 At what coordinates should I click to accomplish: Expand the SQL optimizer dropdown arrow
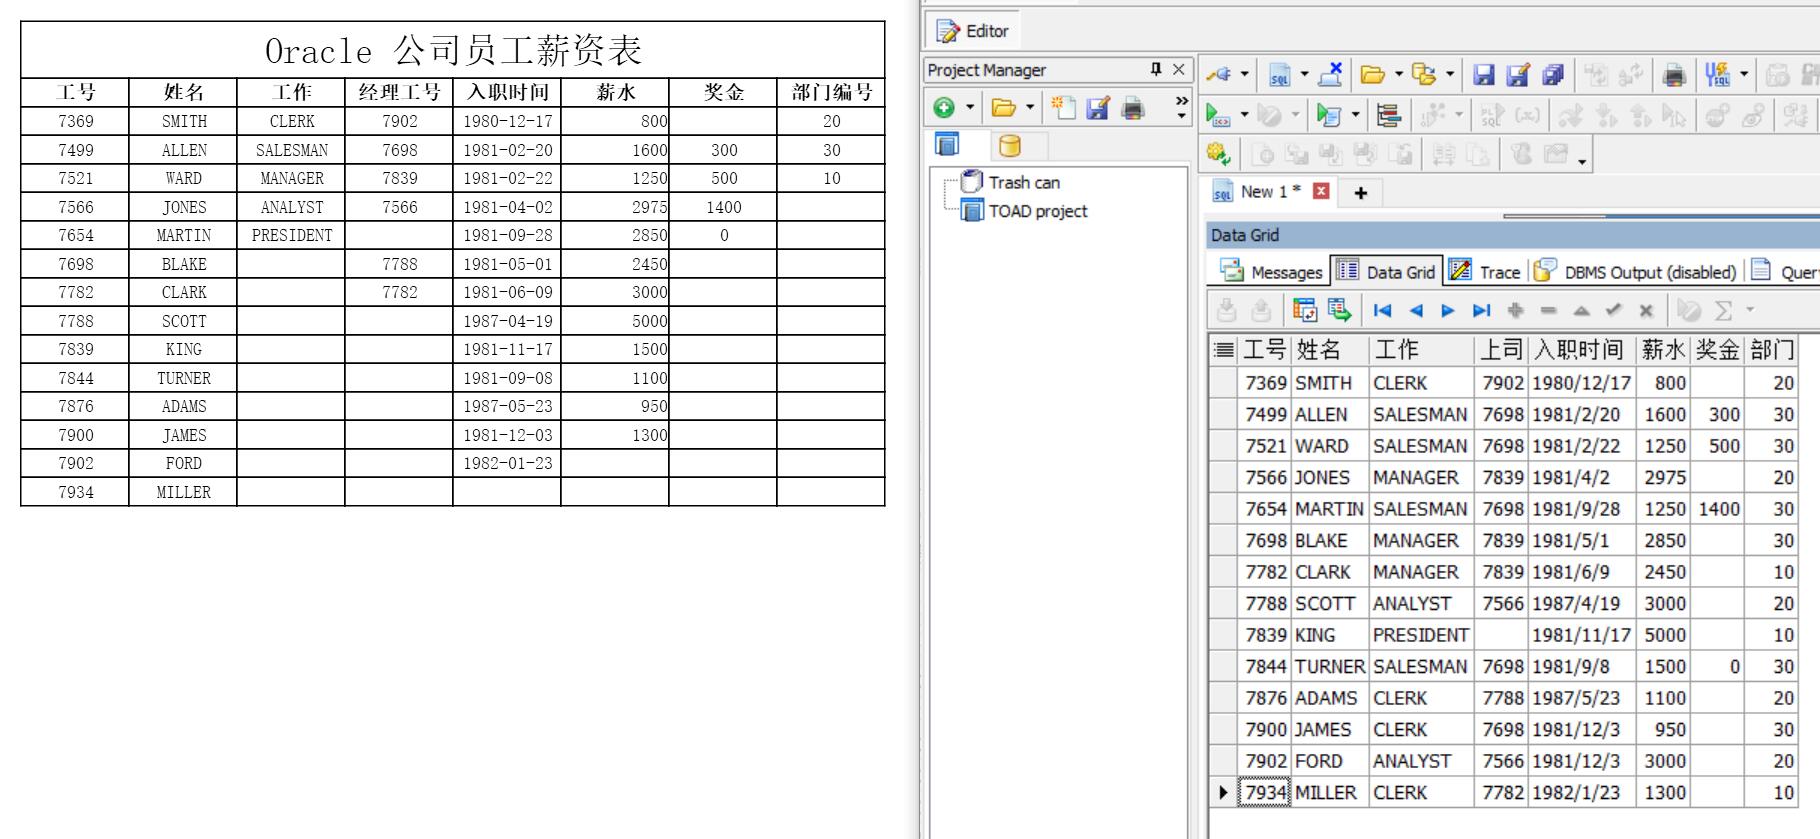point(1744,74)
